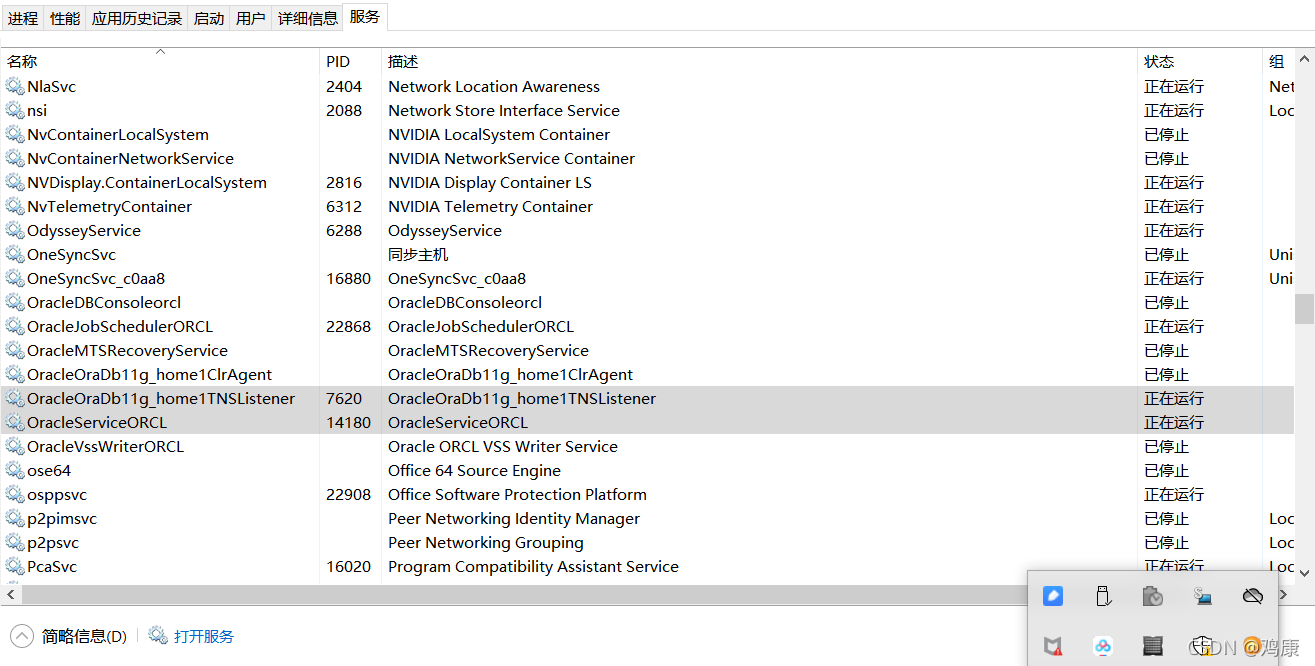Switch to the 性能 tab
Viewport: 1315px width, 666px height.
tap(65, 18)
